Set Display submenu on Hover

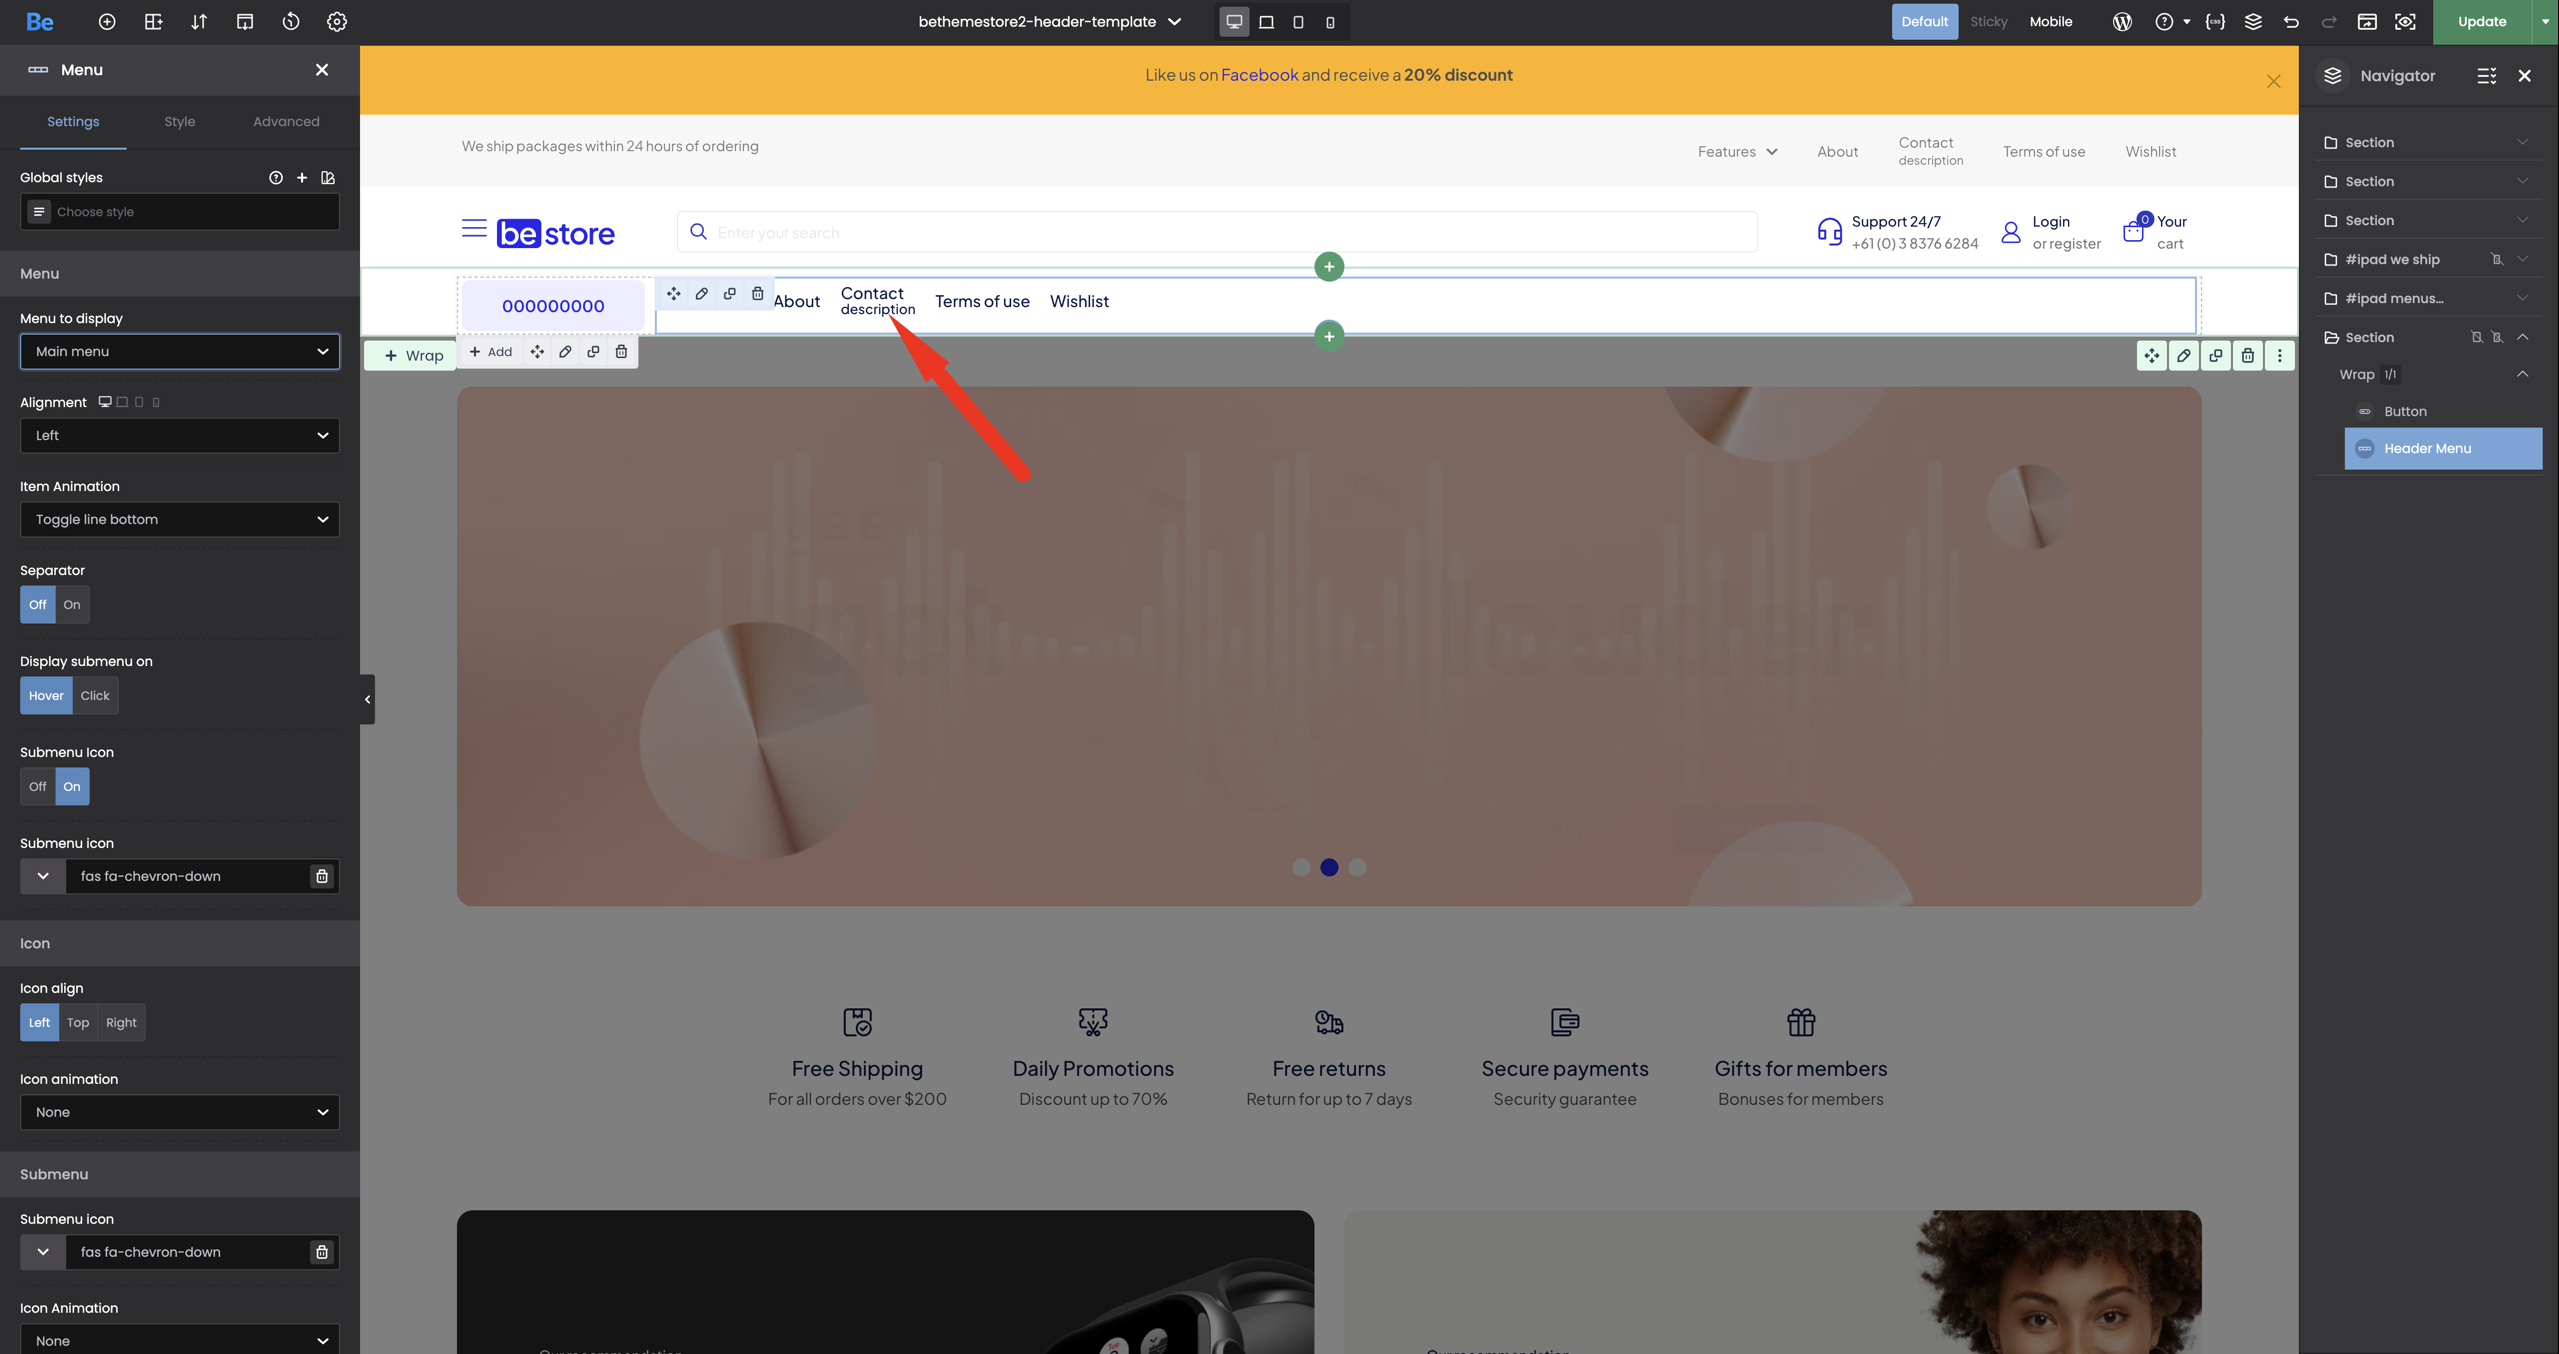pos(46,695)
